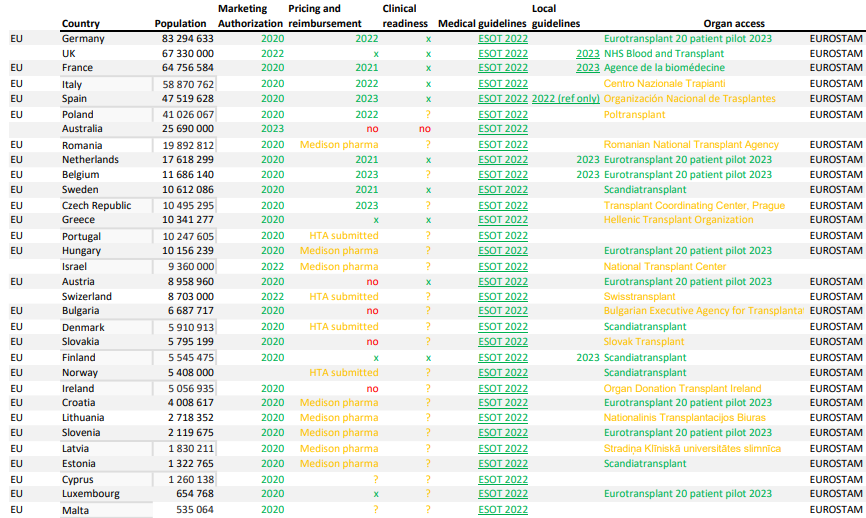Select Germany's population 83 294 633

tap(188, 39)
